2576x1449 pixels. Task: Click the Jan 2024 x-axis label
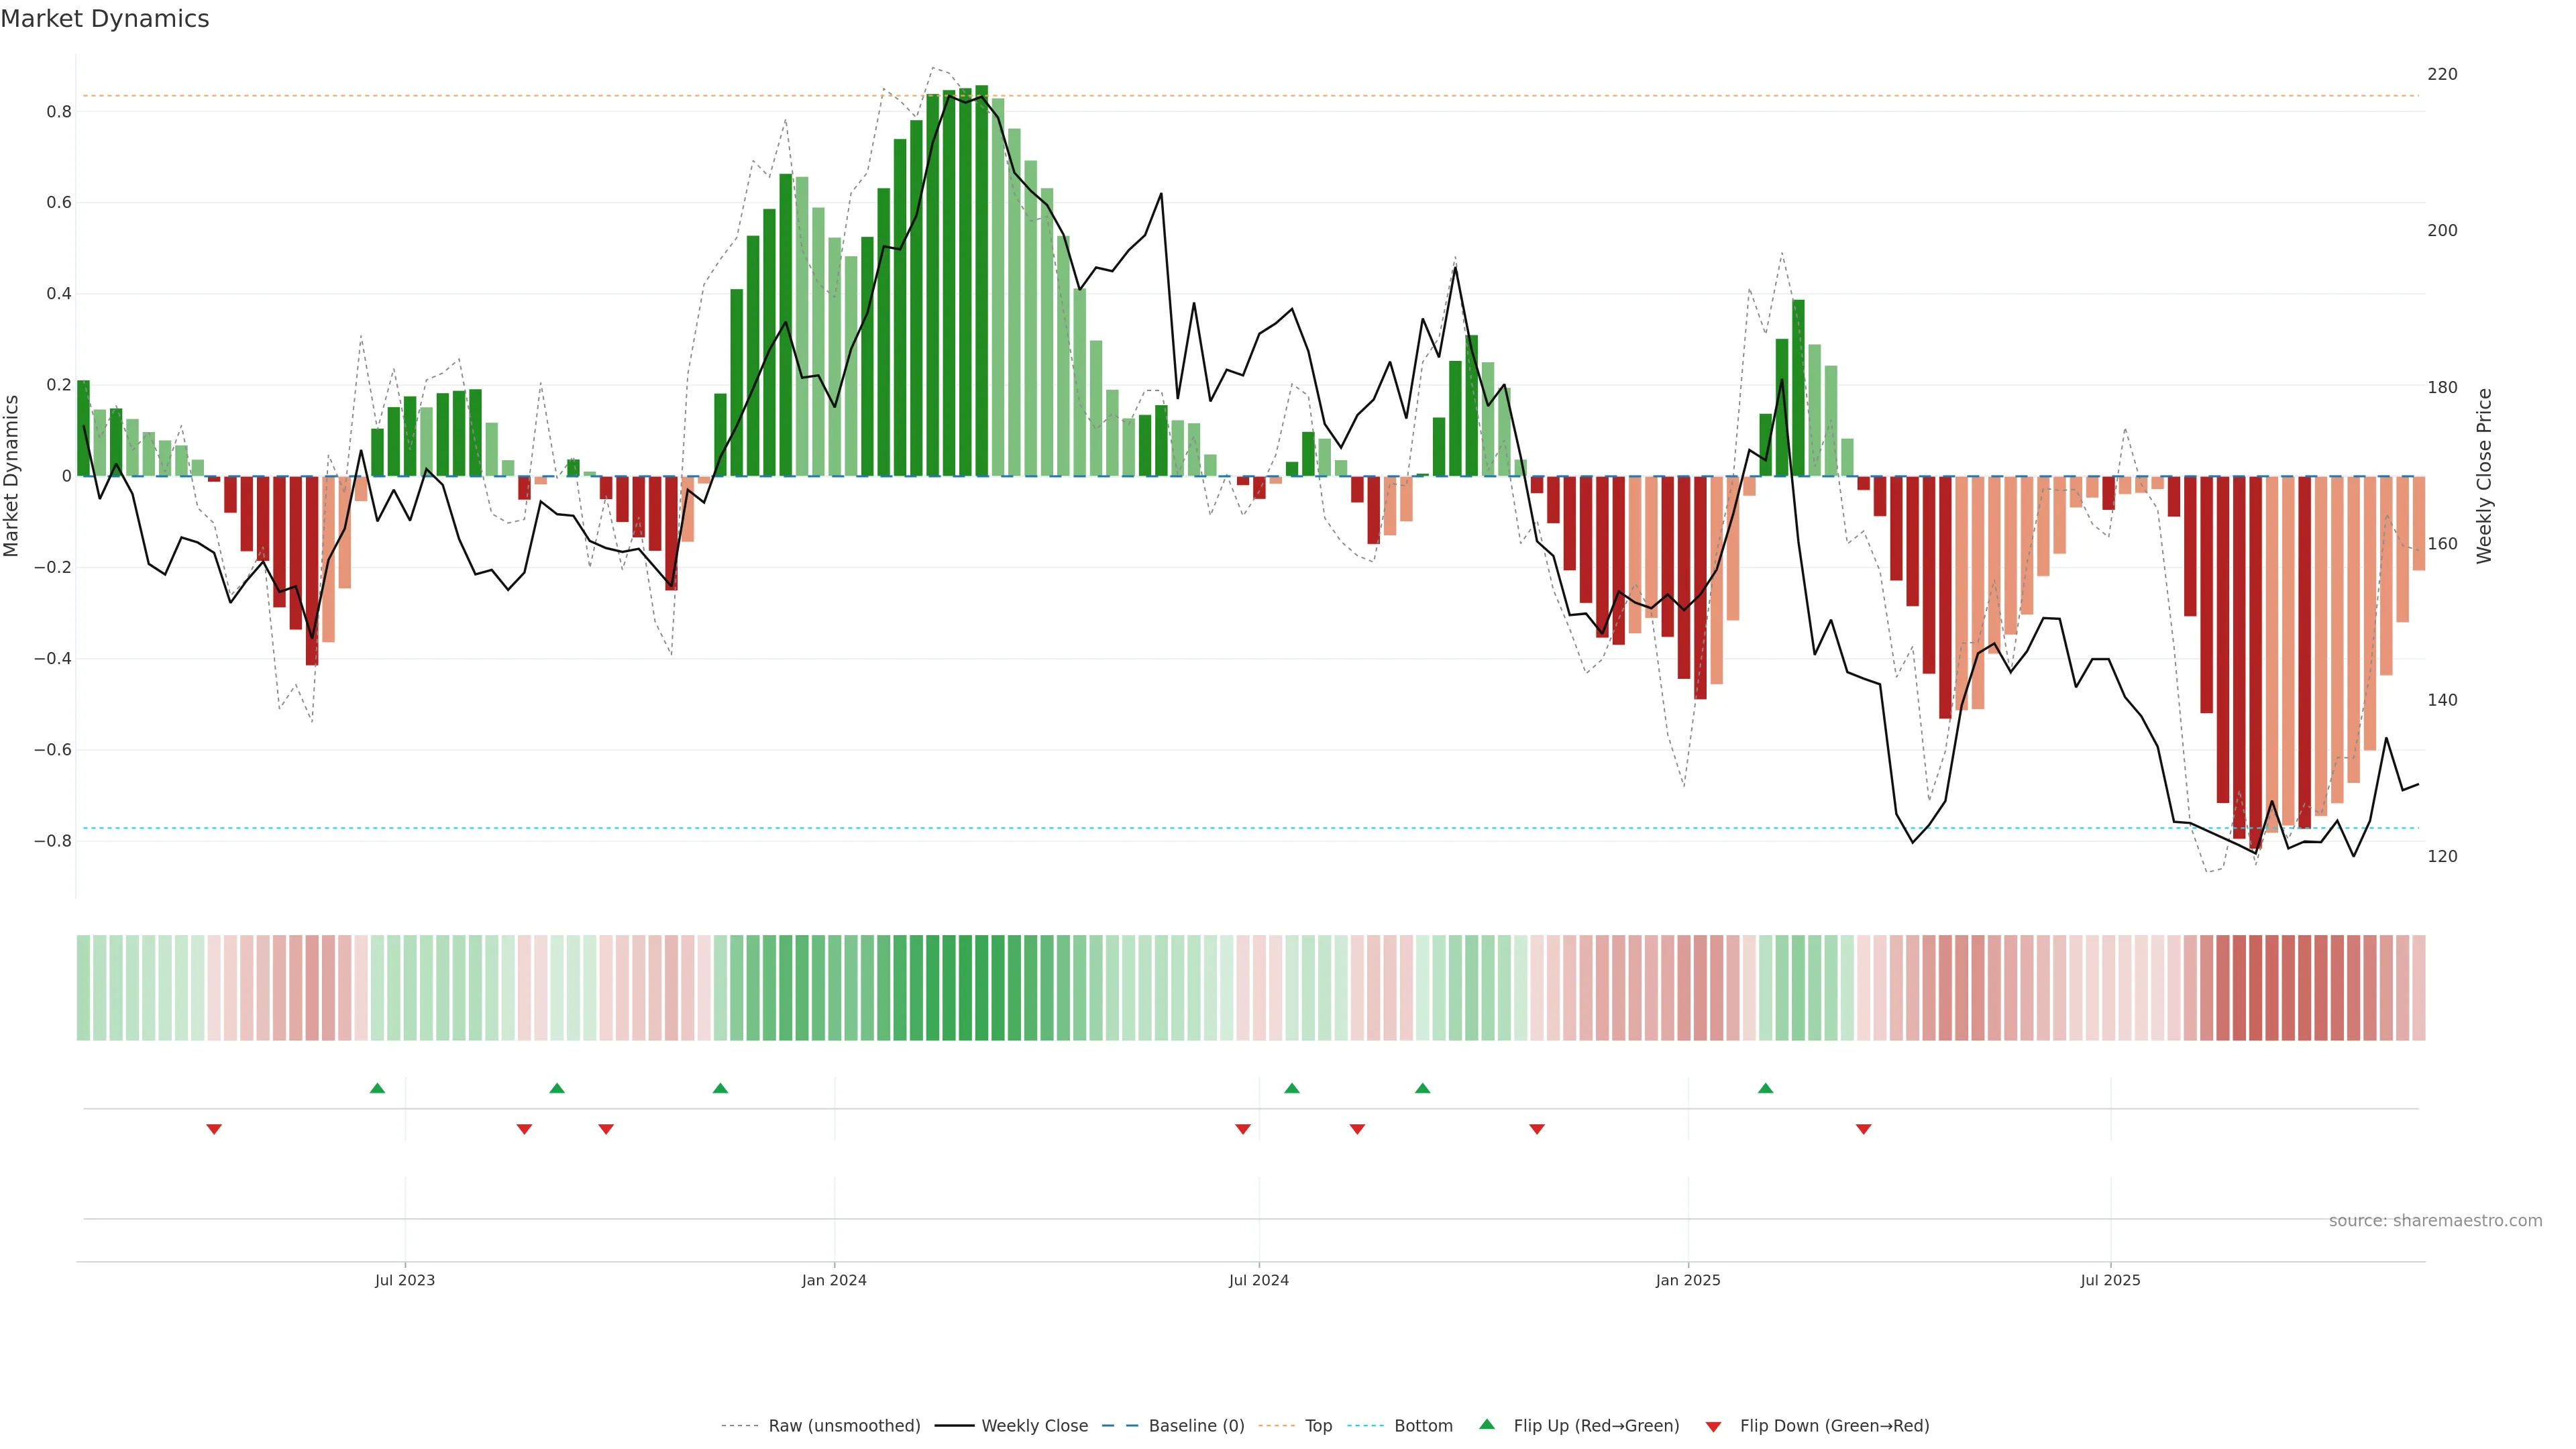coord(834,1280)
